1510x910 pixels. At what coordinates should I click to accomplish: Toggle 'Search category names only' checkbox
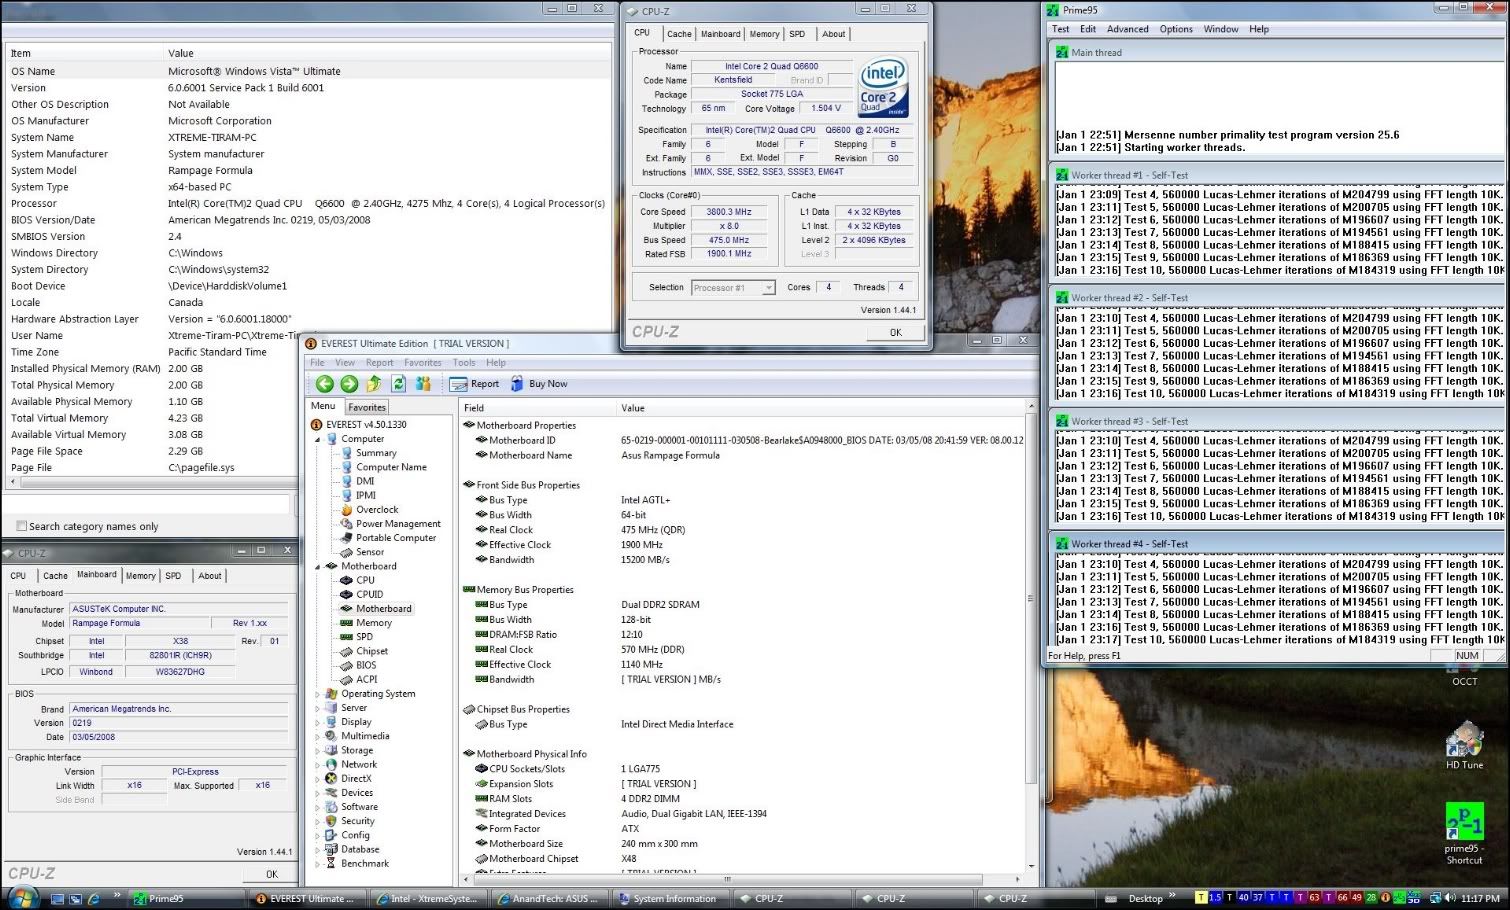pyautogui.click(x=21, y=526)
